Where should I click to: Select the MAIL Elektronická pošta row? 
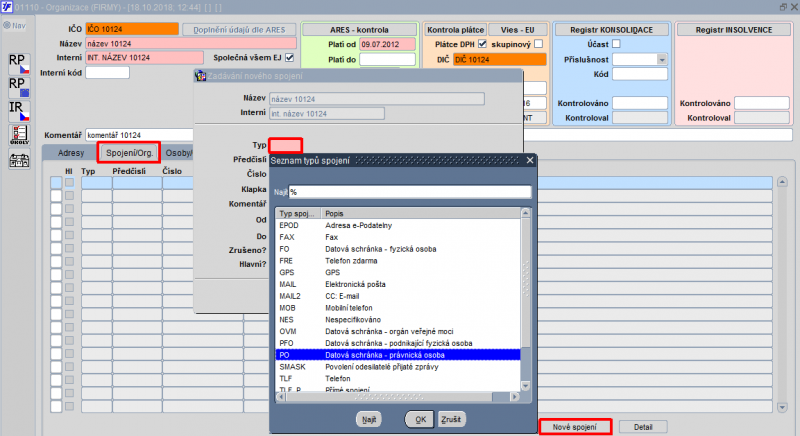coord(398,284)
